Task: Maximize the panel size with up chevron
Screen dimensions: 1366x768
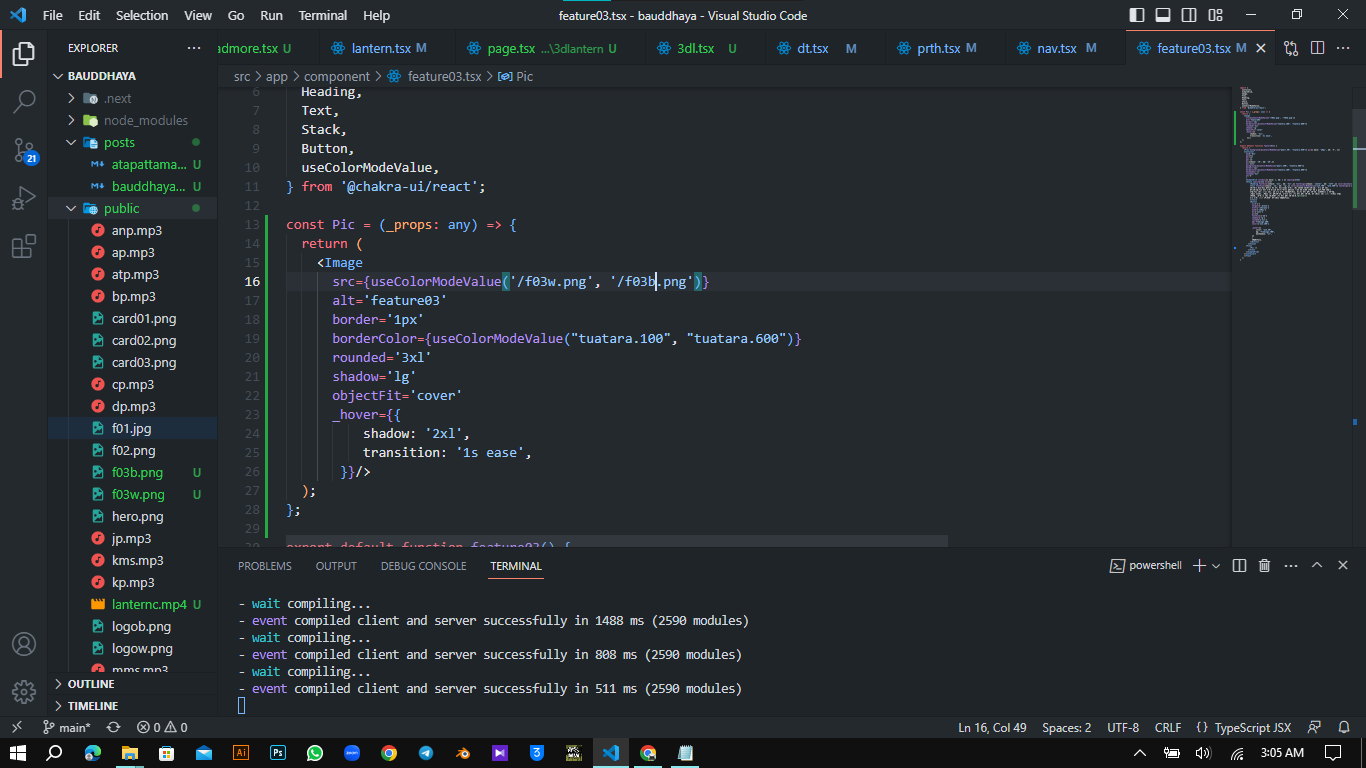Action: point(1317,566)
